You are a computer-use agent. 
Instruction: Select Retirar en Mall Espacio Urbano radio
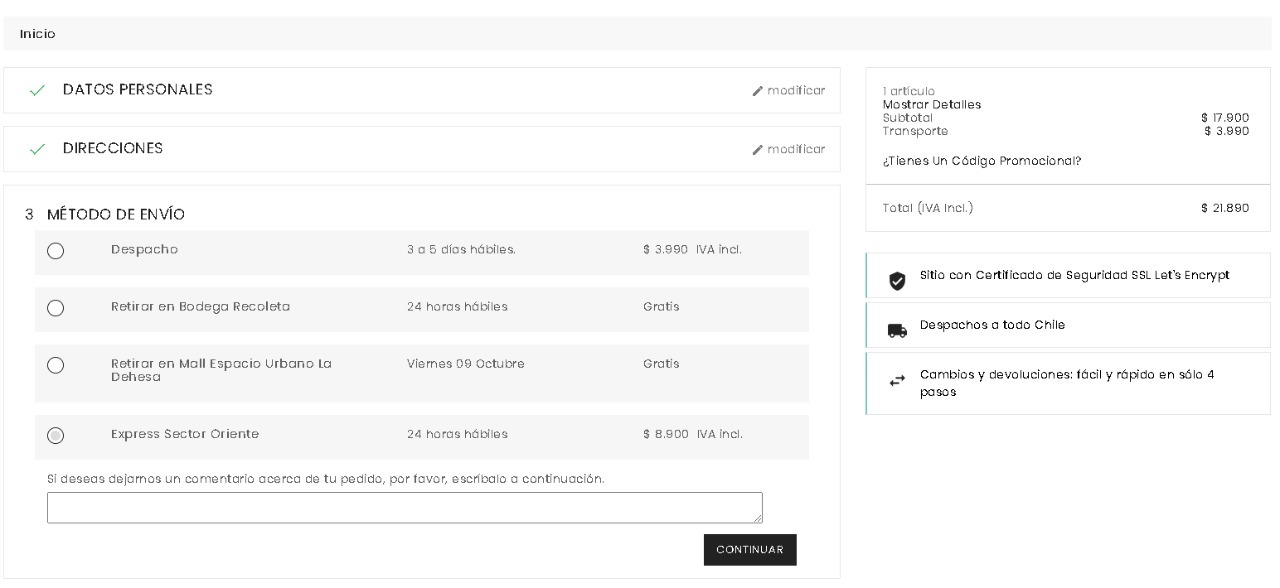56,365
